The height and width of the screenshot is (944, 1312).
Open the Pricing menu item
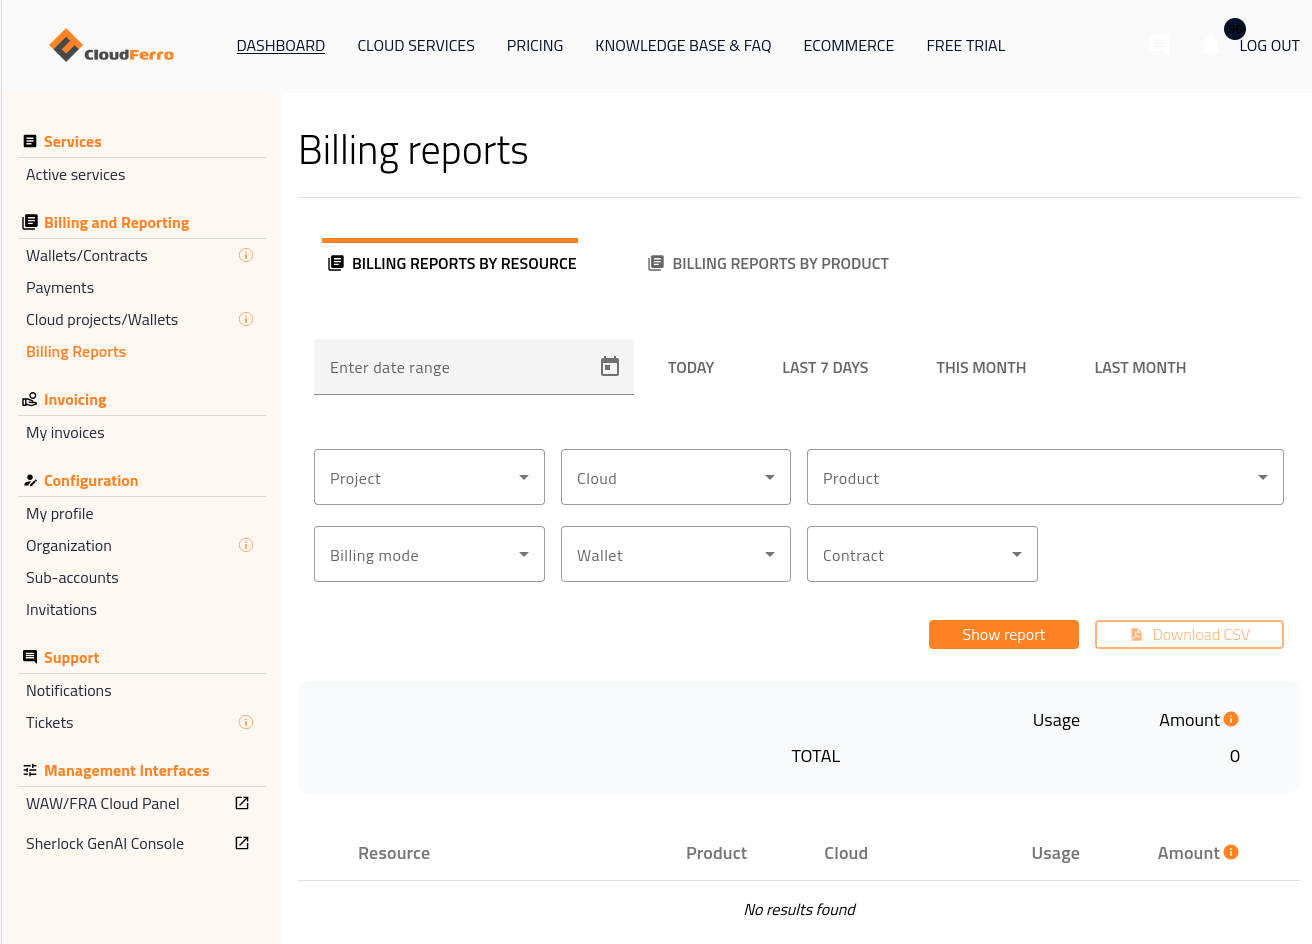535,46
